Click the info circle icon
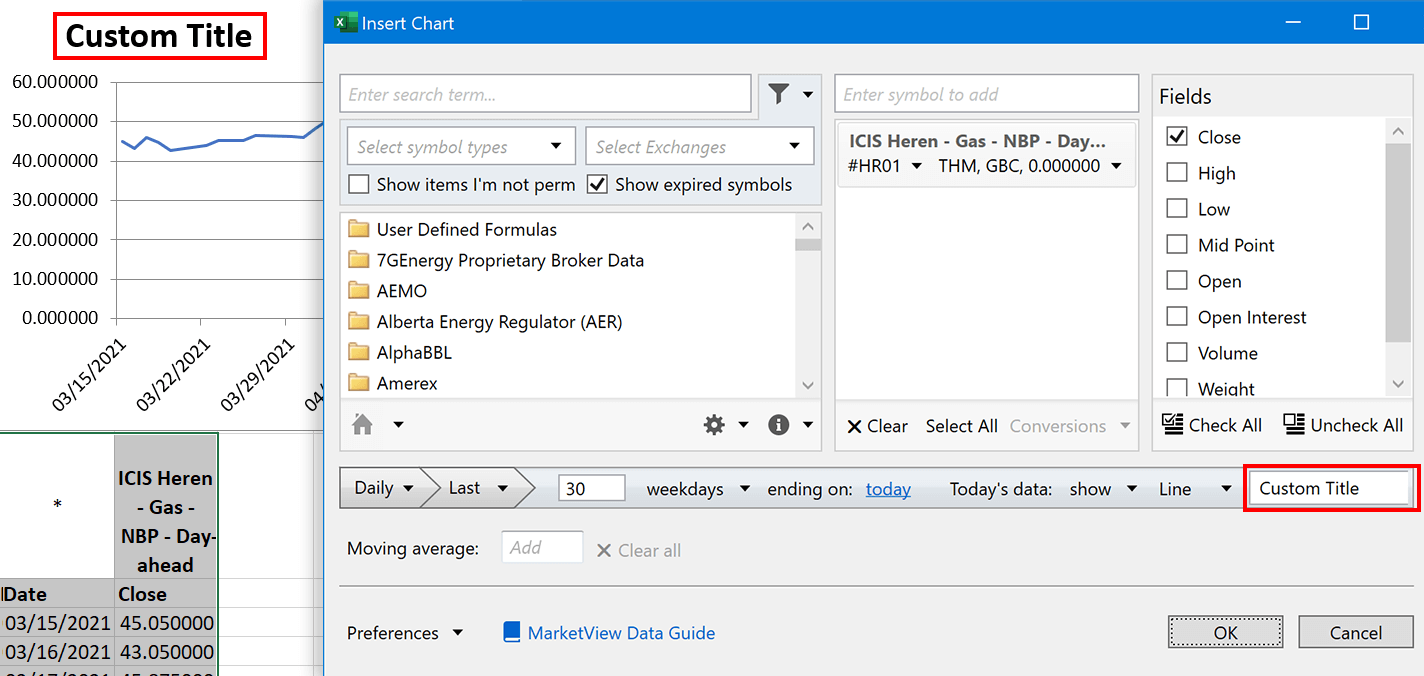 pyautogui.click(x=779, y=425)
